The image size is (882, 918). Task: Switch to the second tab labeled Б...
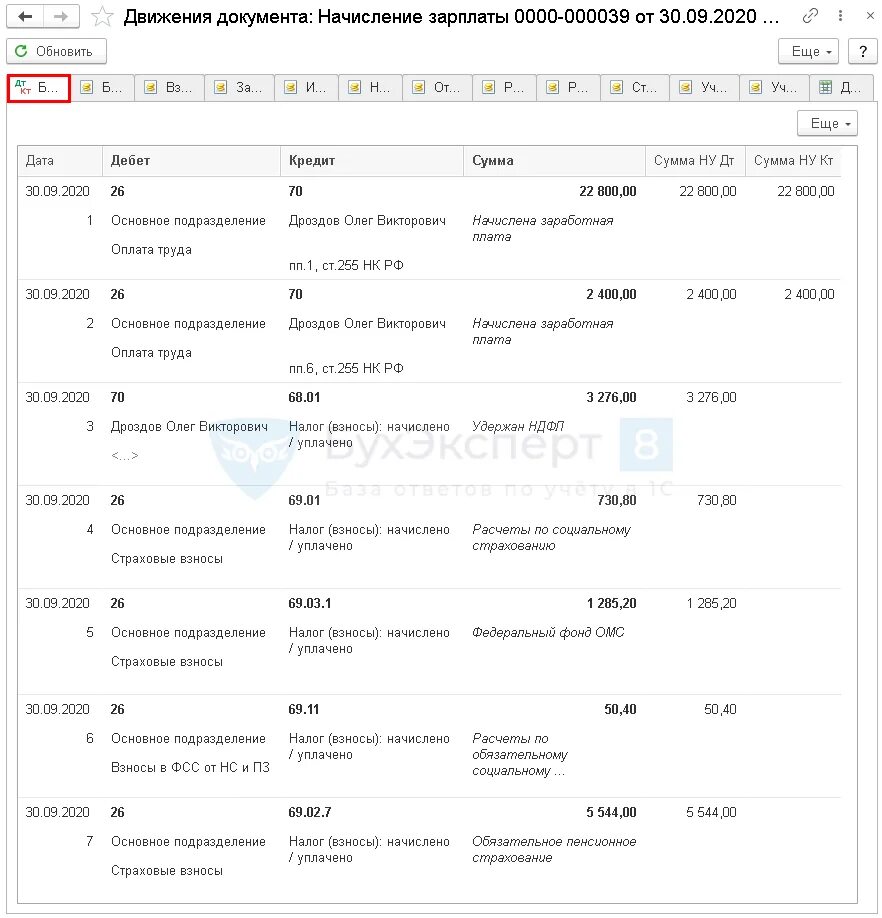102,88
